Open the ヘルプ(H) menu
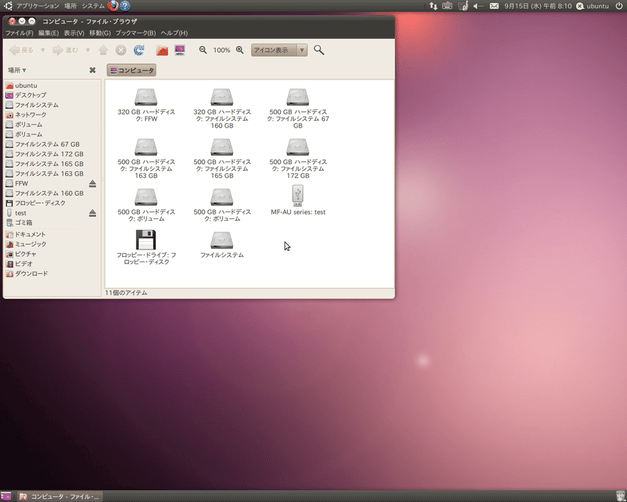This screenshot has width=627, height=502. [x=174, y=33]
